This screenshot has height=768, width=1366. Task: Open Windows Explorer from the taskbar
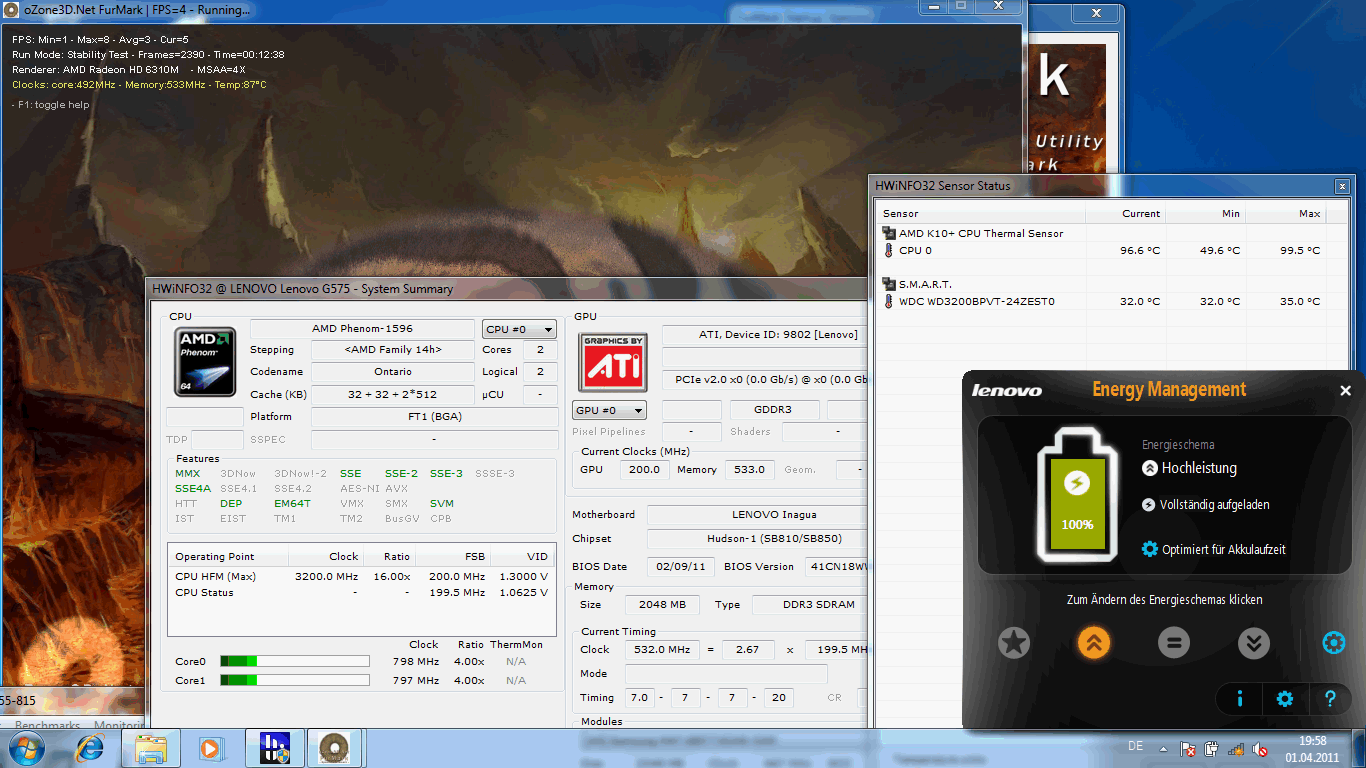tap(151, 747)
